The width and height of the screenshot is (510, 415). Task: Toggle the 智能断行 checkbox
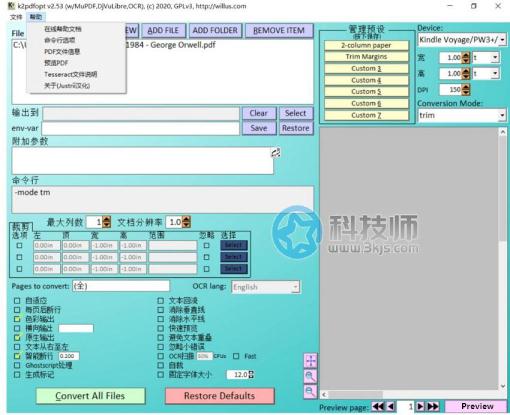point(17,356)
